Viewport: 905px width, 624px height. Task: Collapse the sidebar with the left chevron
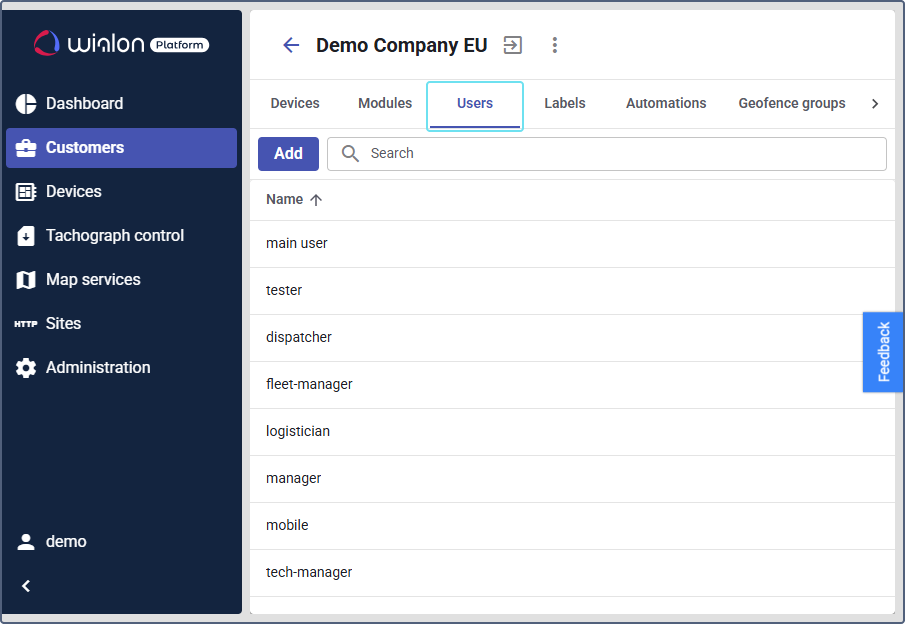pos(26,586)
